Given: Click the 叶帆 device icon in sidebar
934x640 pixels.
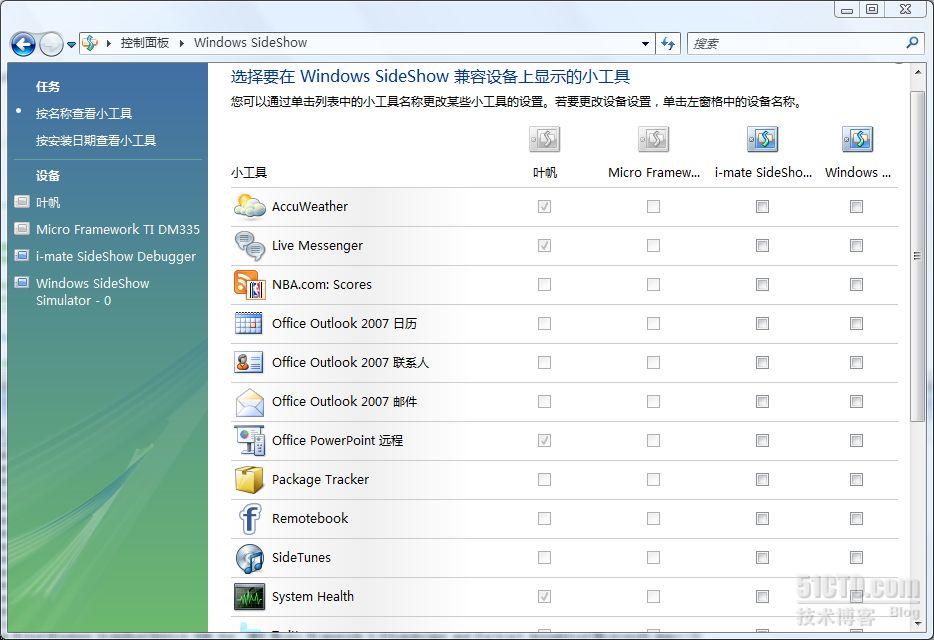Looking at the screenshot, I should tap(21, 201).
